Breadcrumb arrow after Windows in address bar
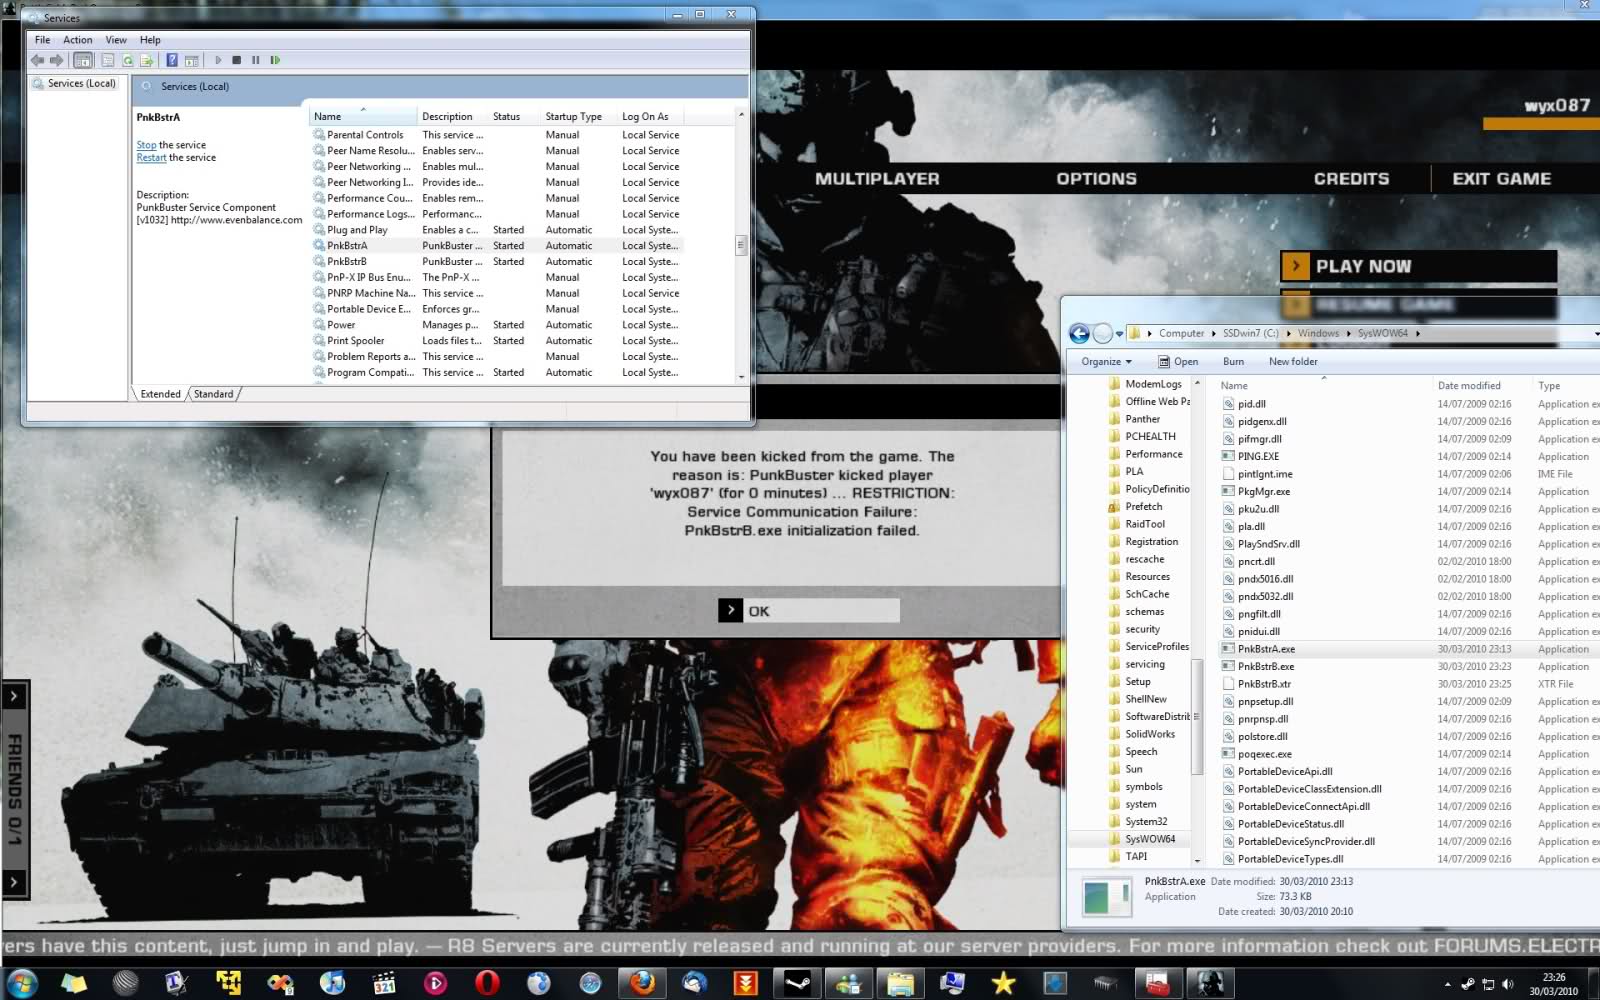The width and height of the screenshot is (1600, 1000). [1348, 334]
